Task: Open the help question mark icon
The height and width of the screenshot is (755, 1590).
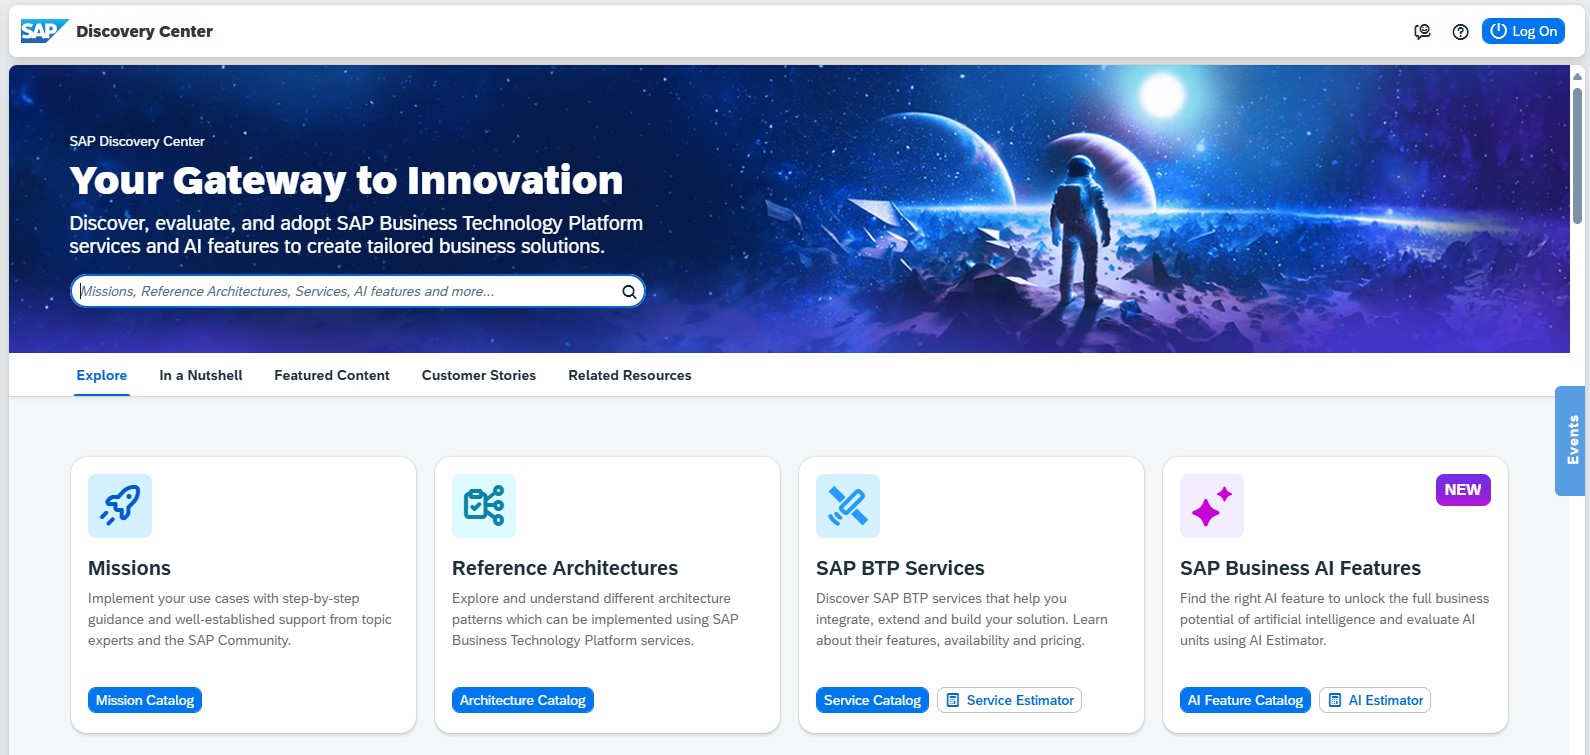Action: point(1460,32)
